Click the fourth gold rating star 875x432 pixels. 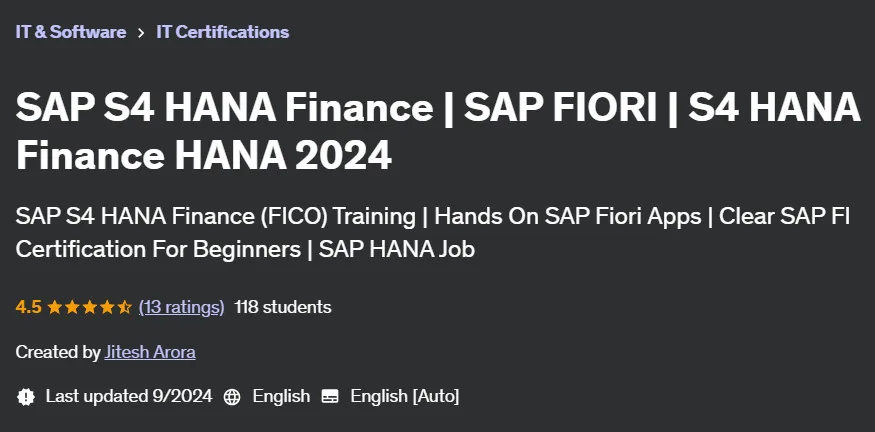[x=107, y=307]
